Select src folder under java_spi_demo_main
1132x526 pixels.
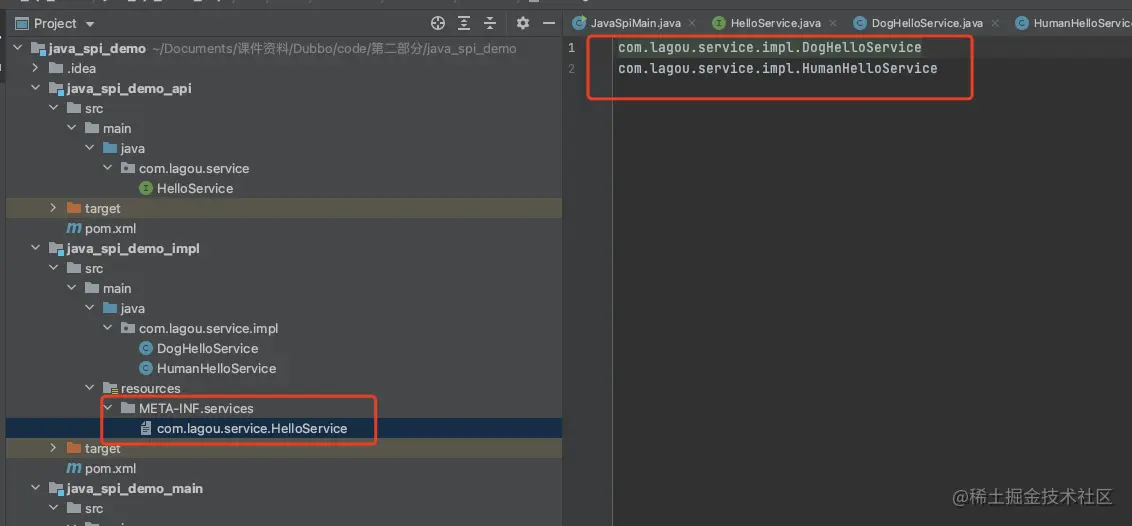[94, 509]
